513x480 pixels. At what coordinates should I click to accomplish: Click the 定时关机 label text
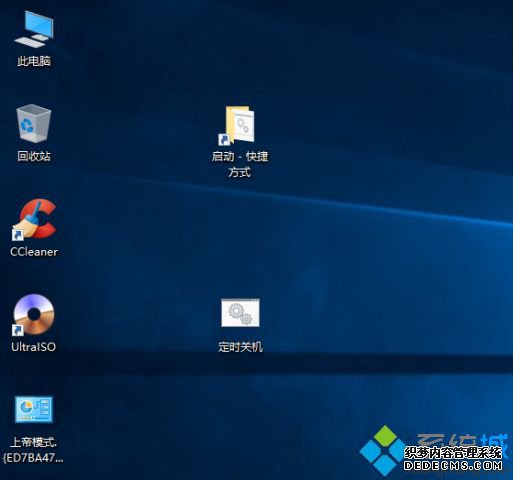point(240,347)
